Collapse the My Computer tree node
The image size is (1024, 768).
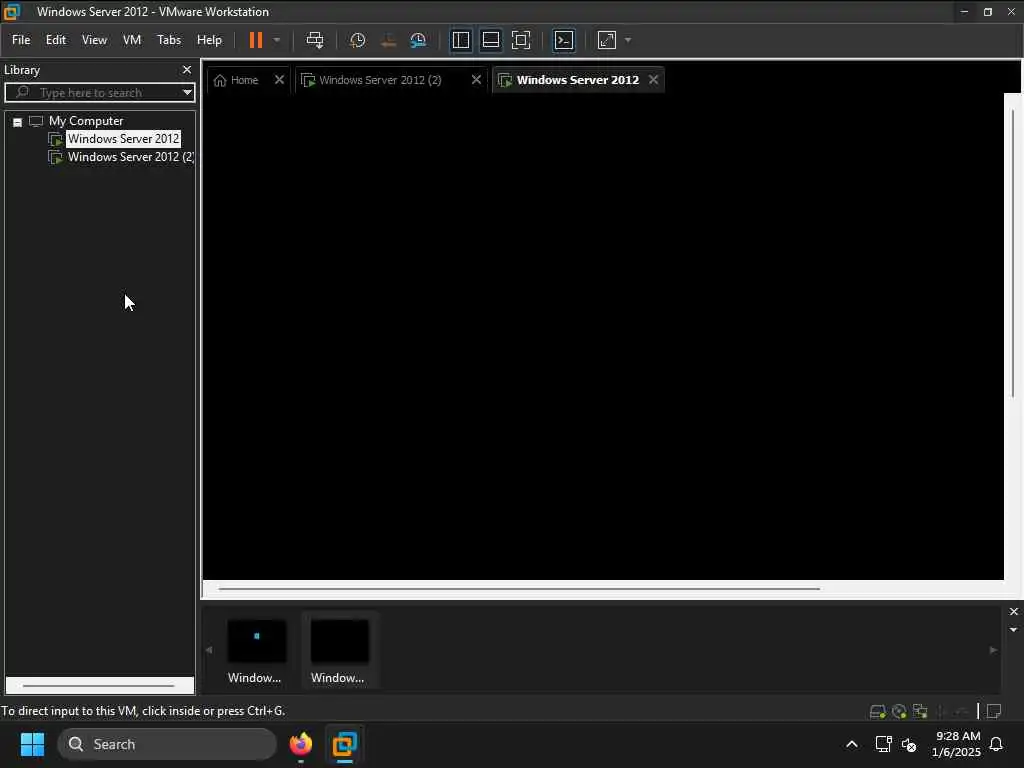click(18, 122)
